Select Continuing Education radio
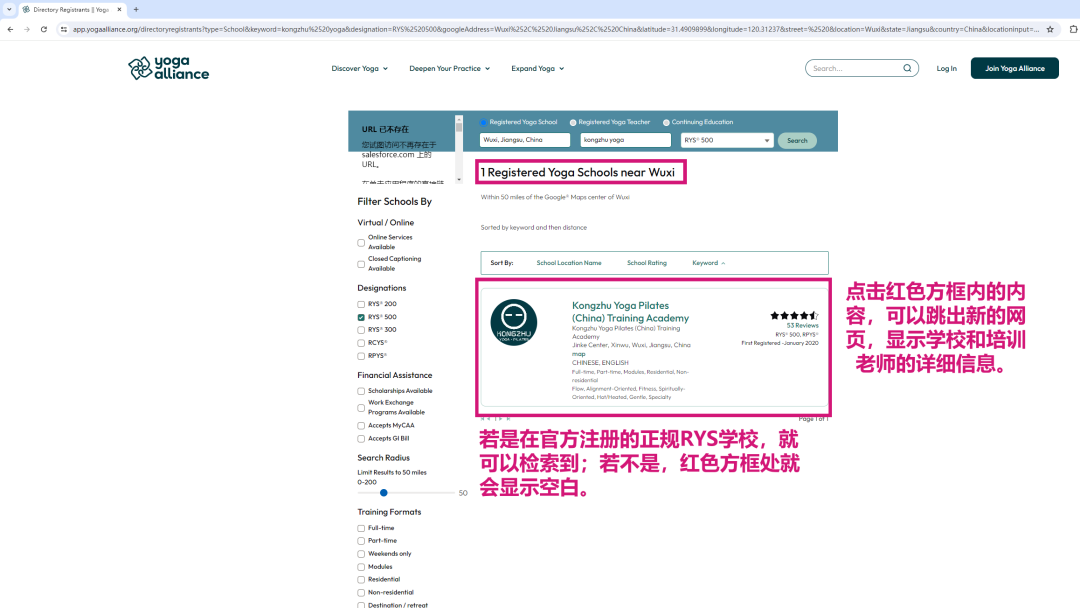1080x608 pixels. pos(666,123)
